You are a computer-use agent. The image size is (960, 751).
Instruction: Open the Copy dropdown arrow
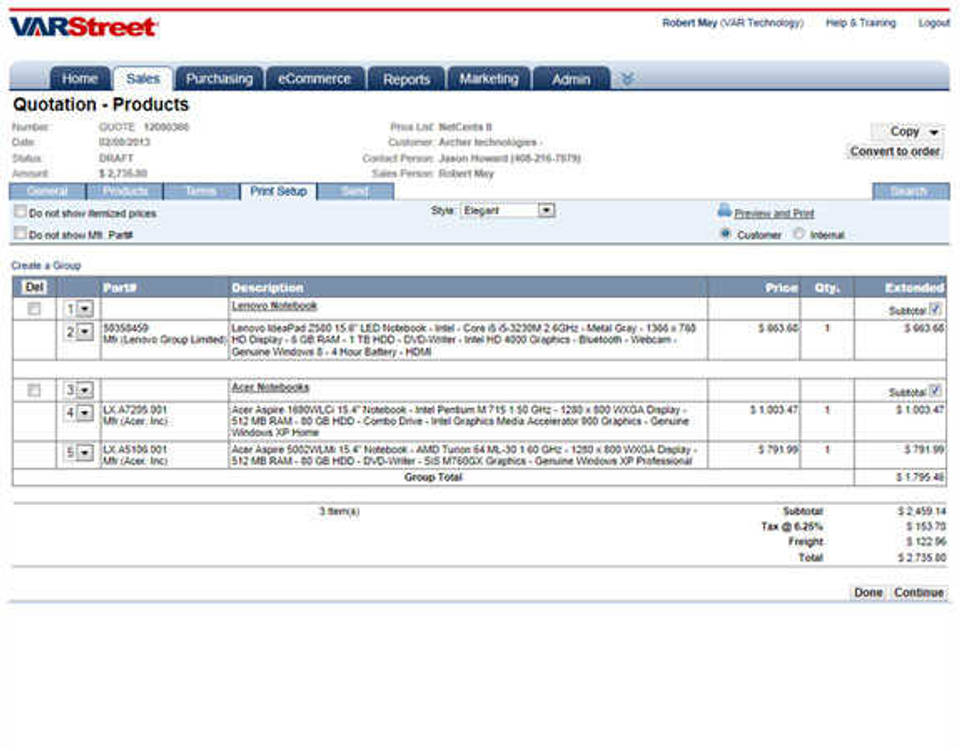934,132
